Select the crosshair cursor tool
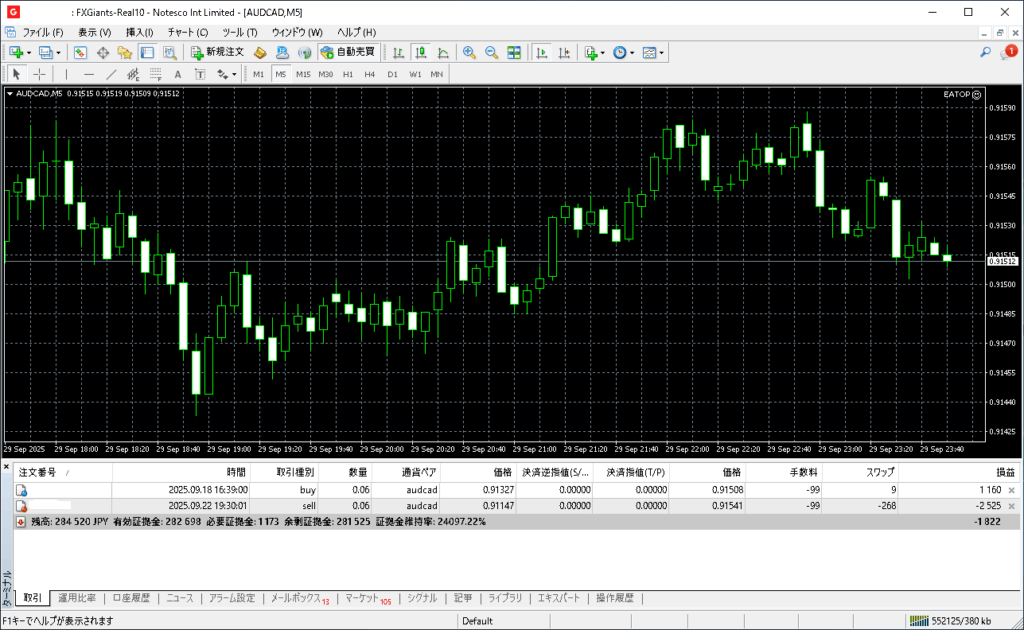 [40, 74]
